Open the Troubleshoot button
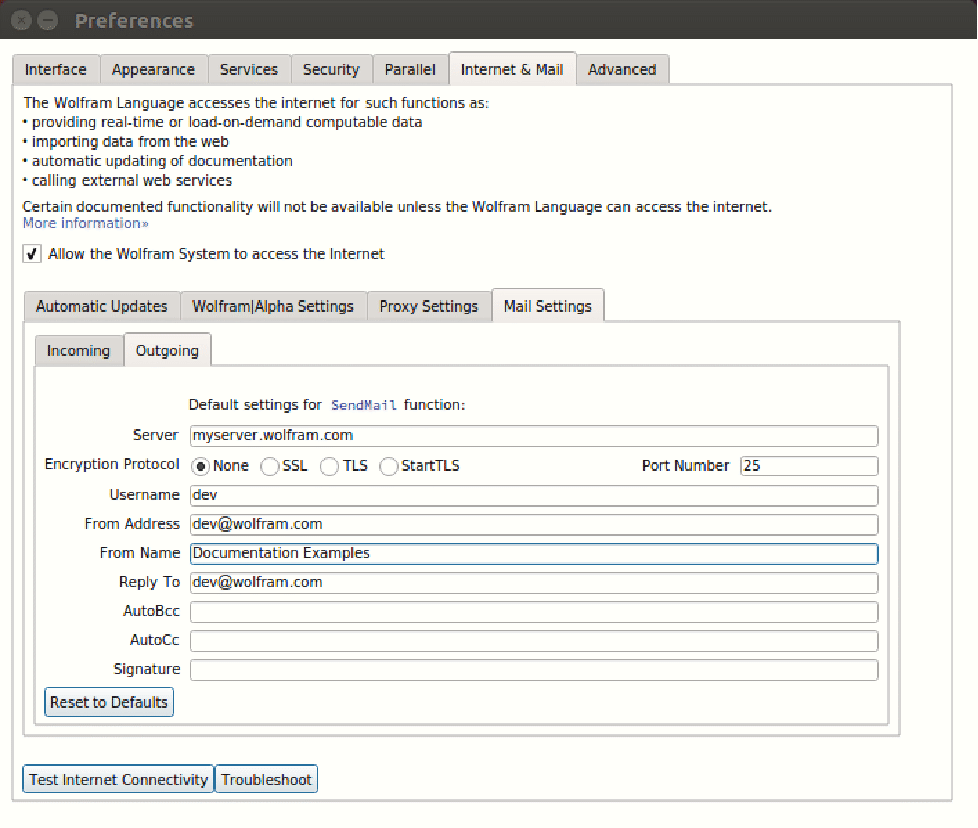978x828 pixels. coord(266,780)
